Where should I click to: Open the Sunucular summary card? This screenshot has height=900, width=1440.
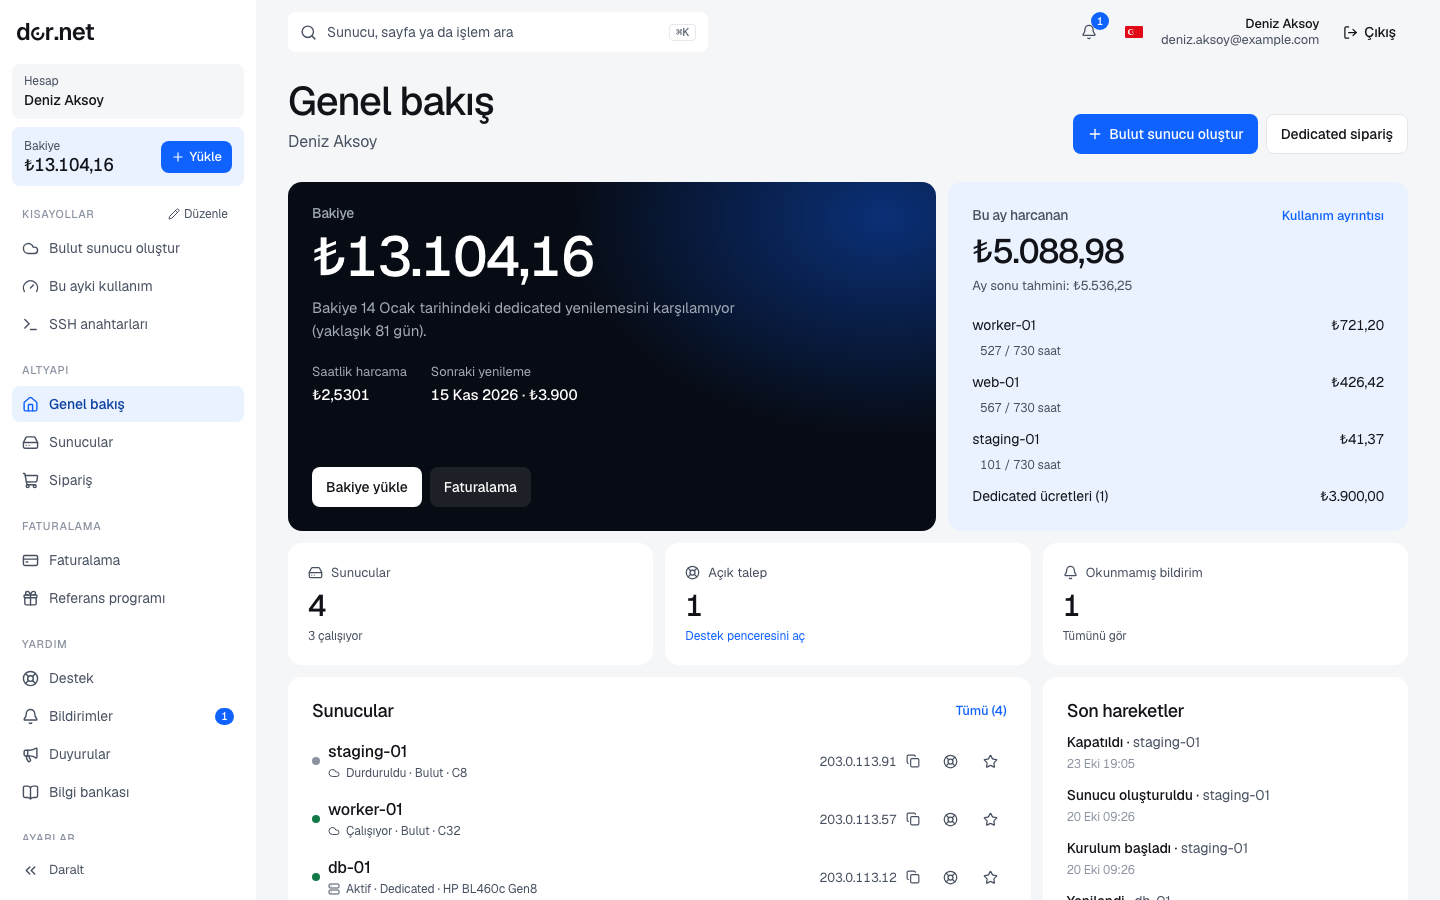click(470, 604)
